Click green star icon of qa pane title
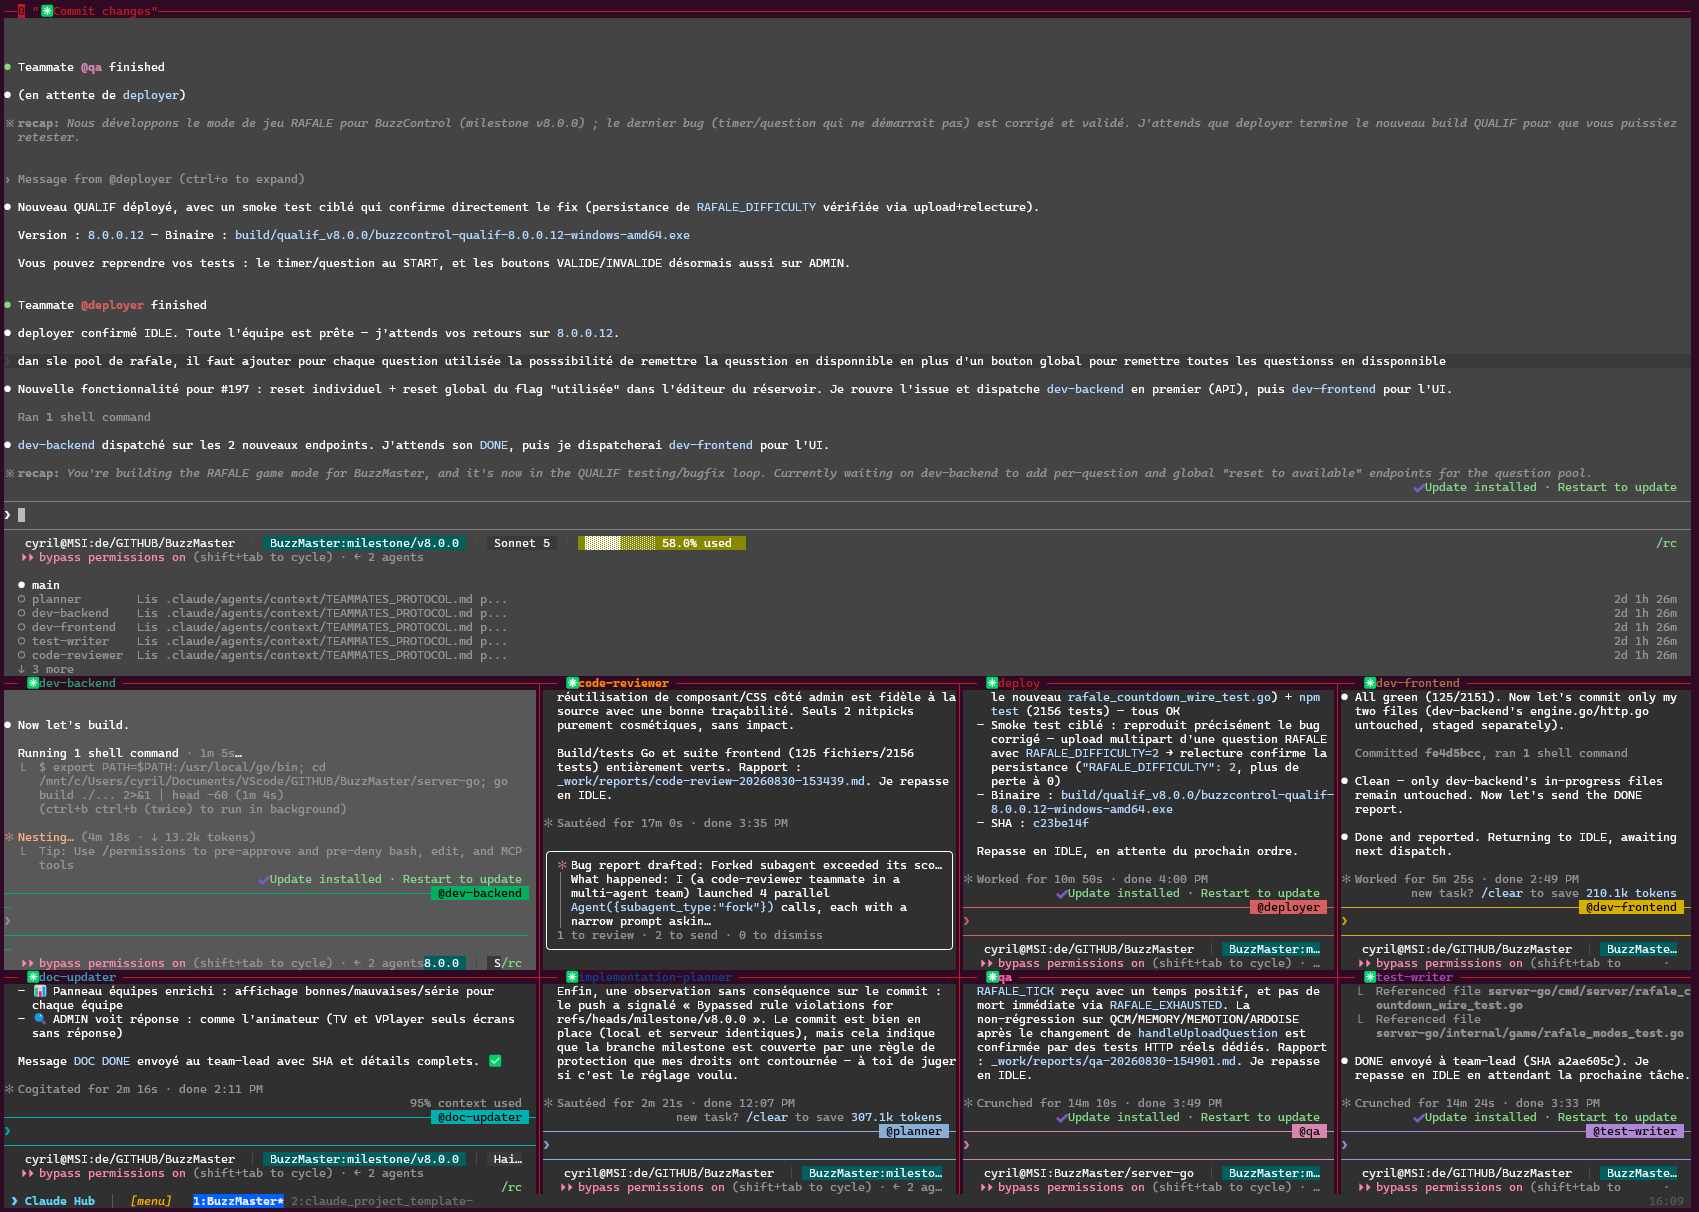Image resolution: width=1699 pixels, height=1212 pixels. coord(992,977)
